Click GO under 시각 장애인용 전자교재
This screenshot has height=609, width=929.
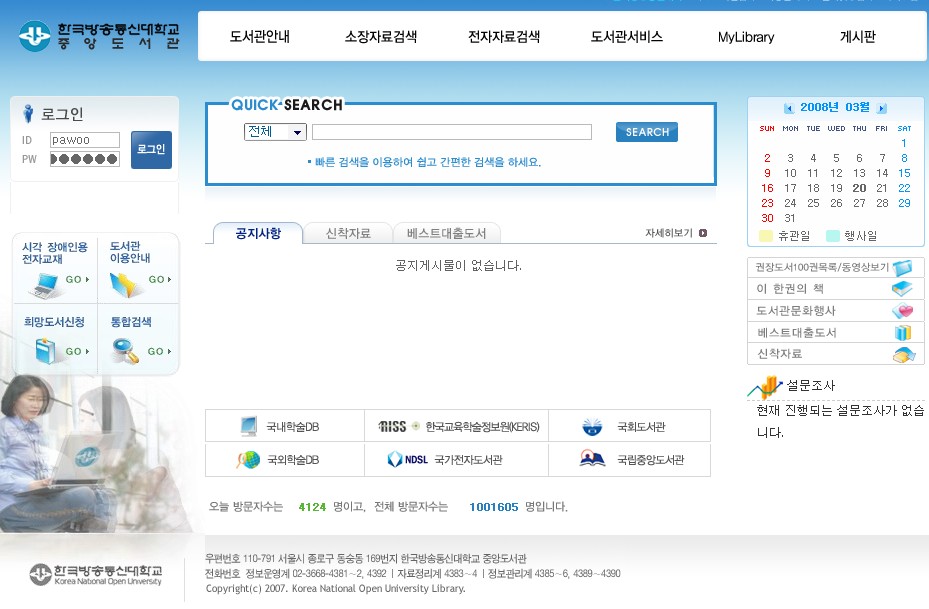click(x=78, y=279)
